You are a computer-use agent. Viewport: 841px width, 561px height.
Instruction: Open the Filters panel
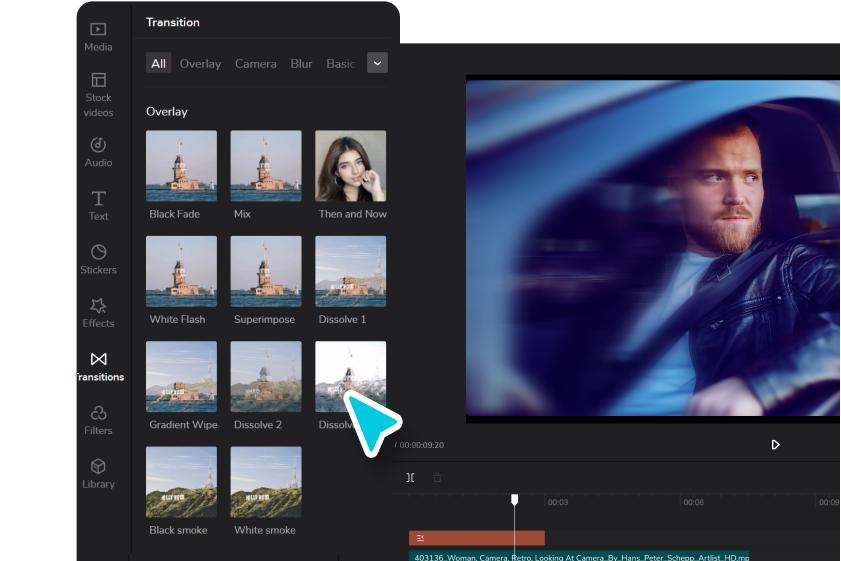[x=98, y=420]
